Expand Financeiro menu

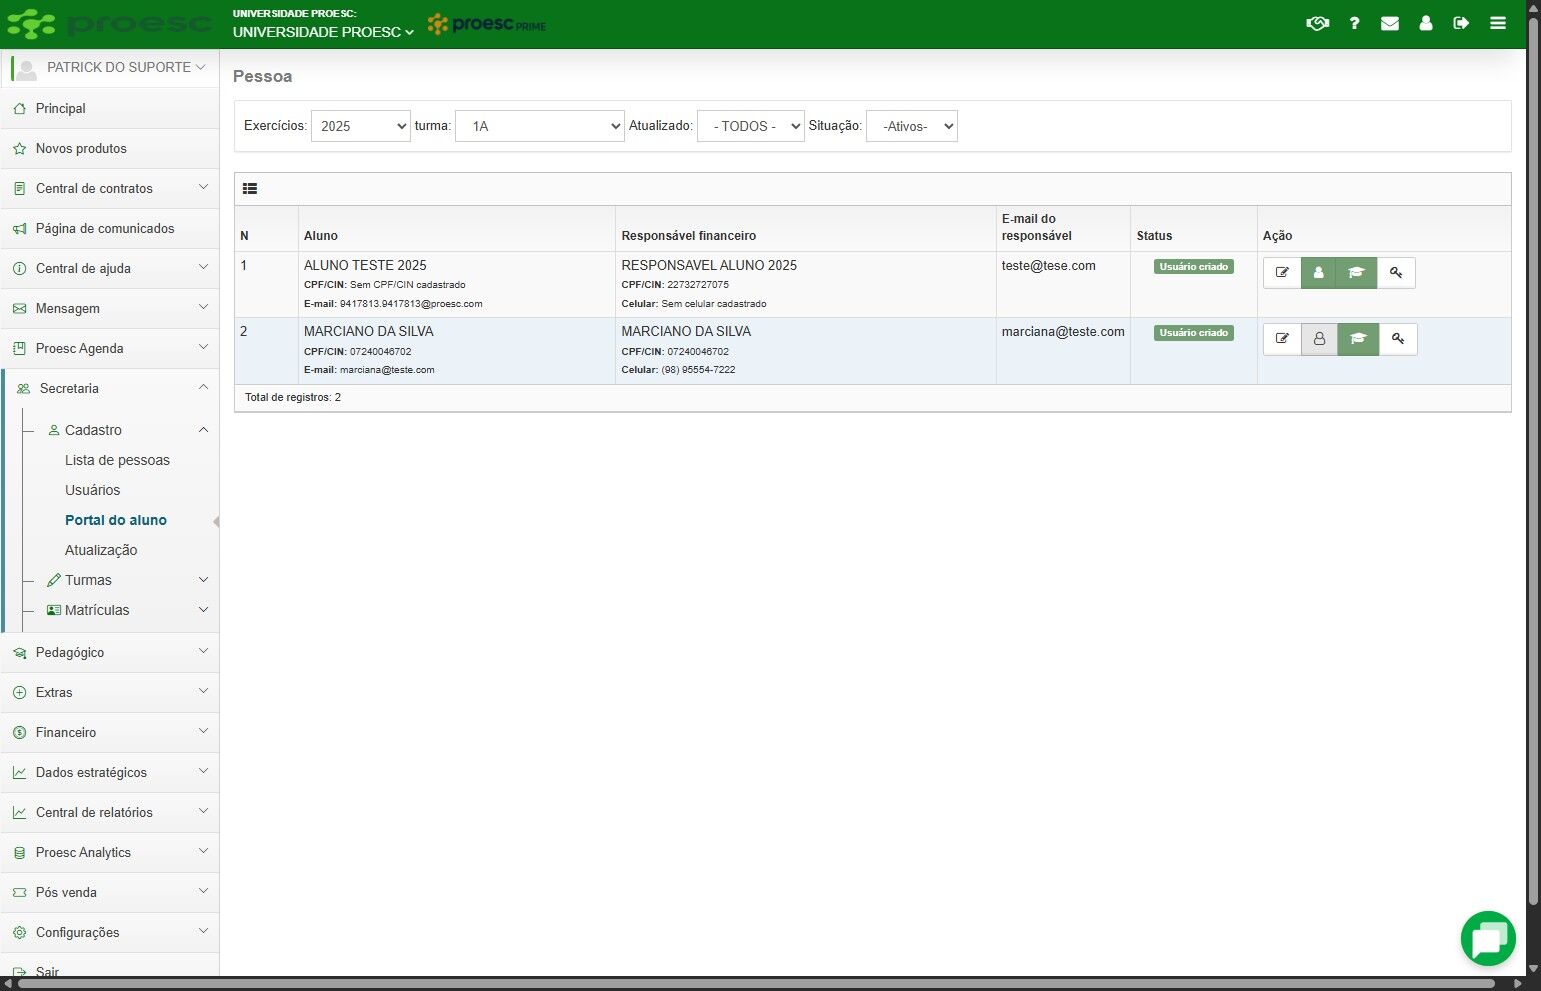[110, 732]
